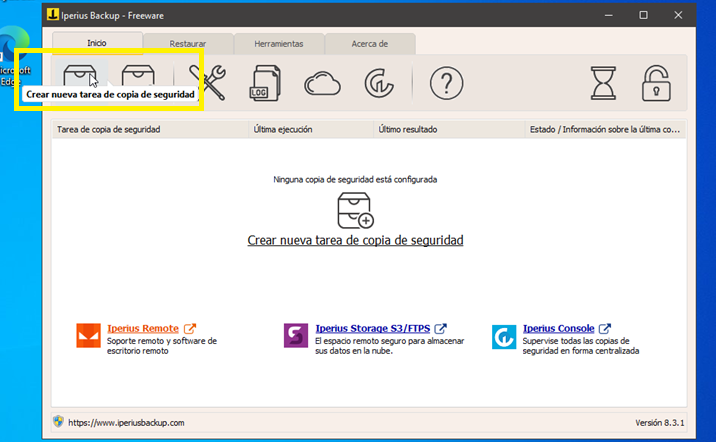This screenshot has width=716, height=442.
Task: Switch to the Restaurar tab
Action: [x=188, y=44]
